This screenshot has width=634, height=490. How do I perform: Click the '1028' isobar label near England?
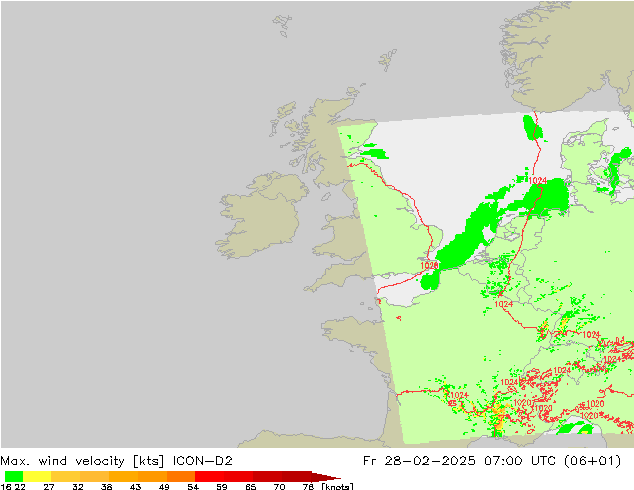429,266
